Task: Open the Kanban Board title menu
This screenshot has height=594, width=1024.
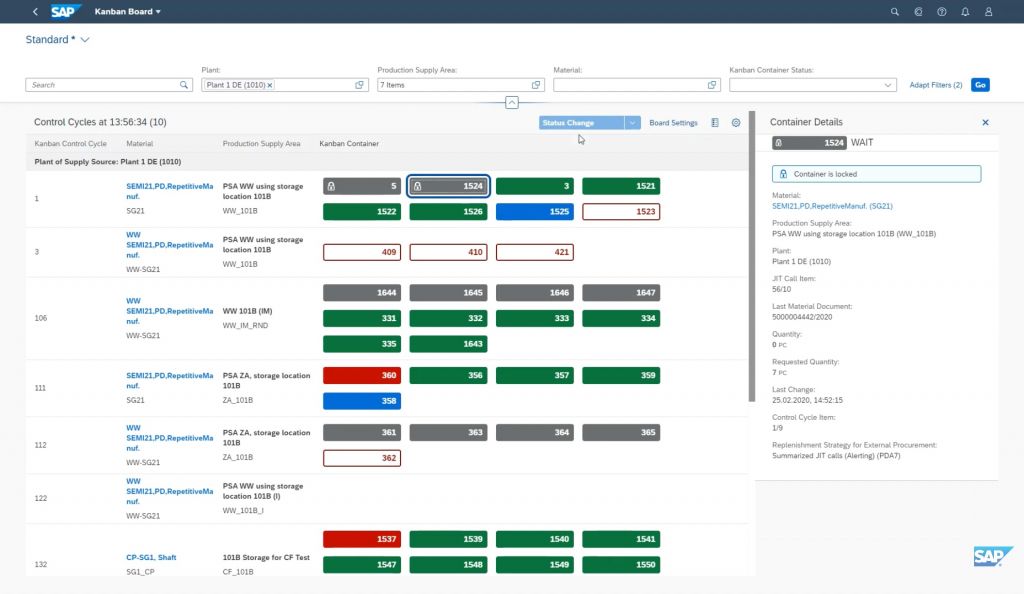Action: click(127, 12)
